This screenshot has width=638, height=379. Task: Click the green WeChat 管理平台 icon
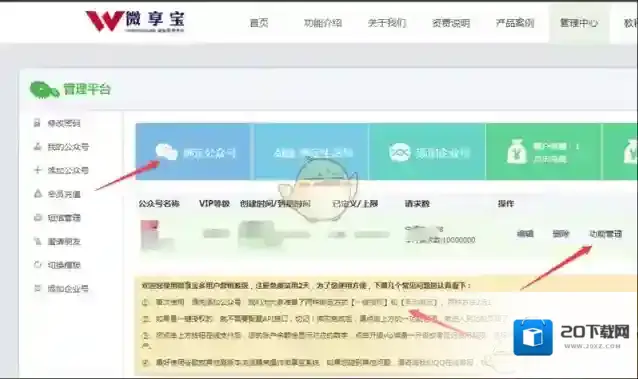tap(45, 90)
